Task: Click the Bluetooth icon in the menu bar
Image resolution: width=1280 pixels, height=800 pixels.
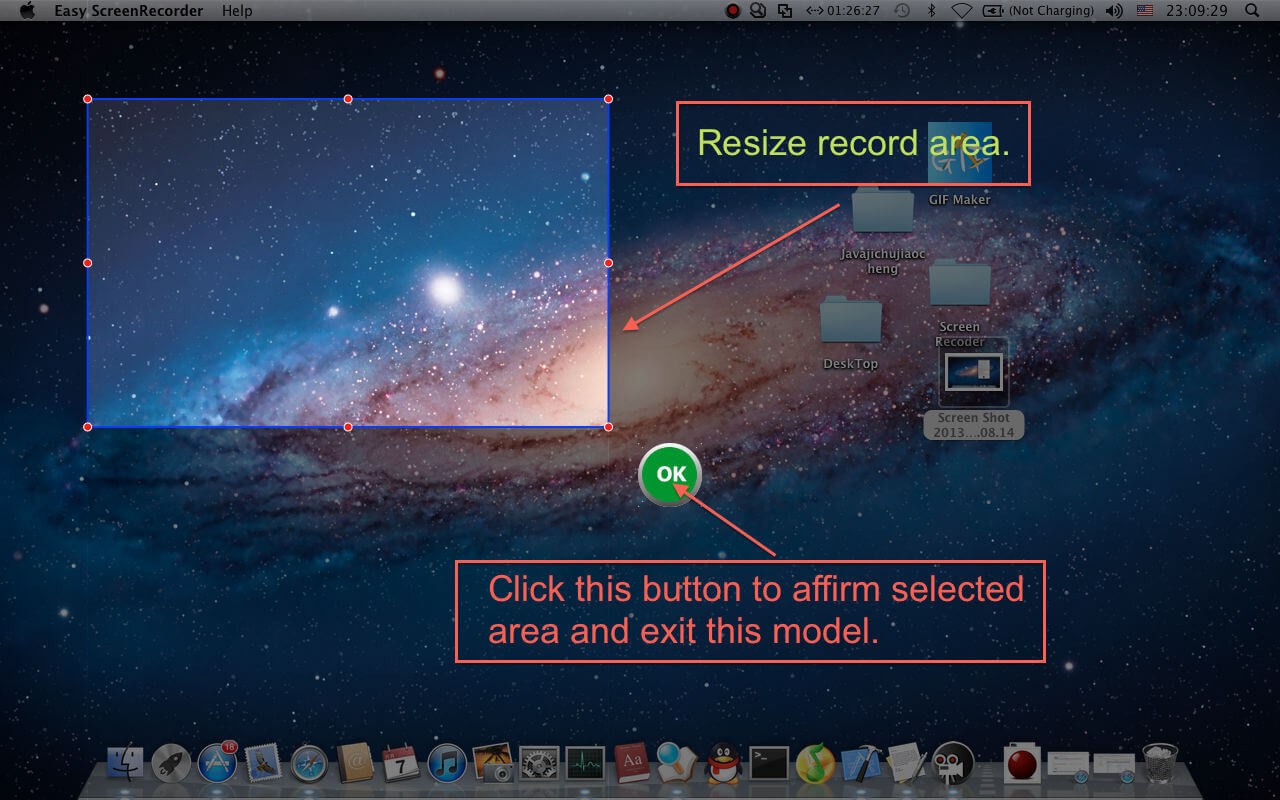Action: [x=932, y=10]
